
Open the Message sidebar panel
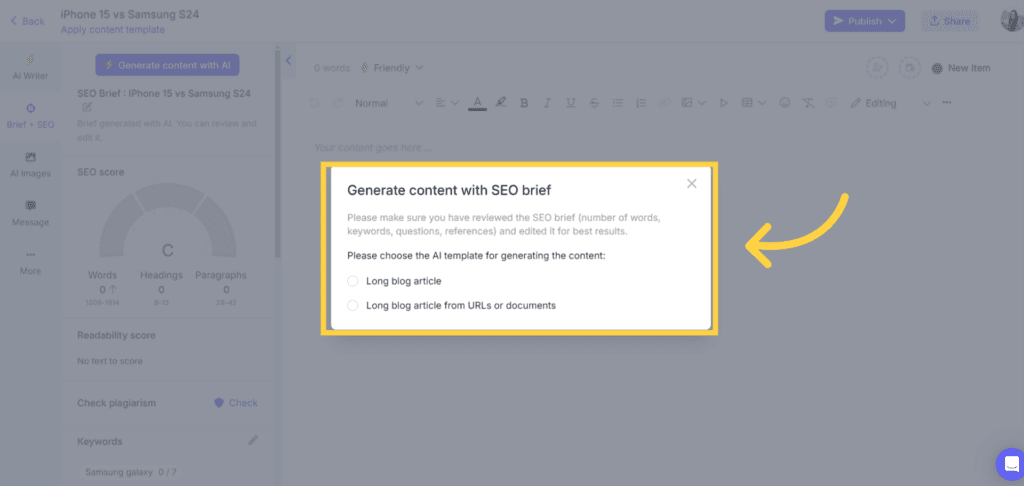pyautogui.click(x=31, y=214)
